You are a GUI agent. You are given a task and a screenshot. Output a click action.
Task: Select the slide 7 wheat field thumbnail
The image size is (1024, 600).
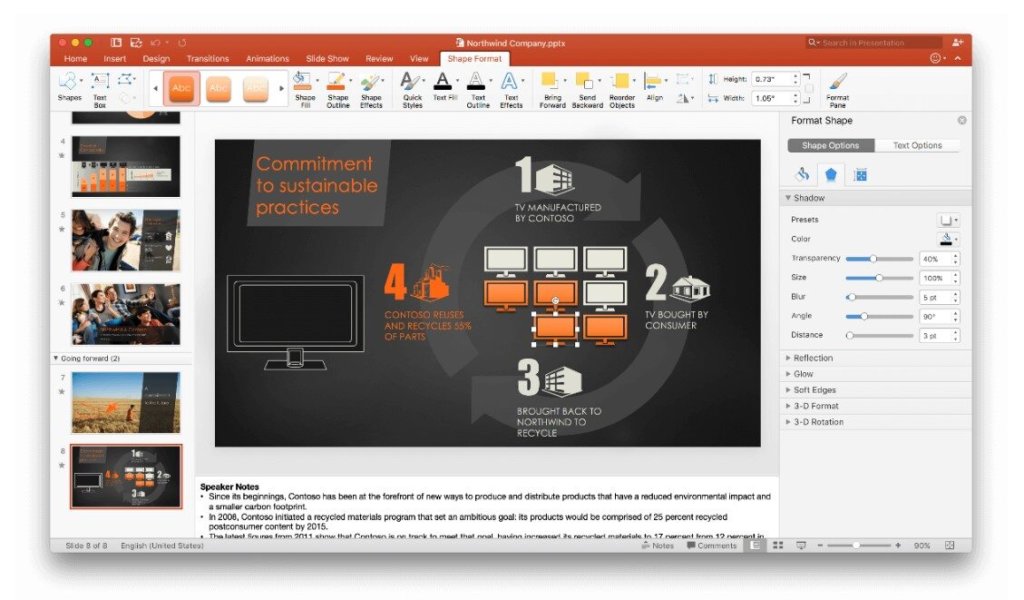coord(125,402)
